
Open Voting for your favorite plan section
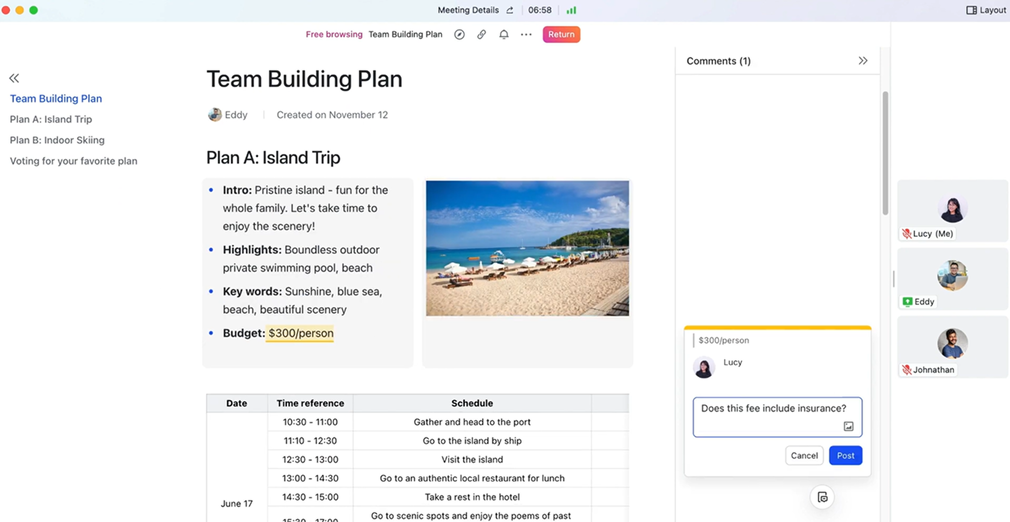[x=73, y=161]
